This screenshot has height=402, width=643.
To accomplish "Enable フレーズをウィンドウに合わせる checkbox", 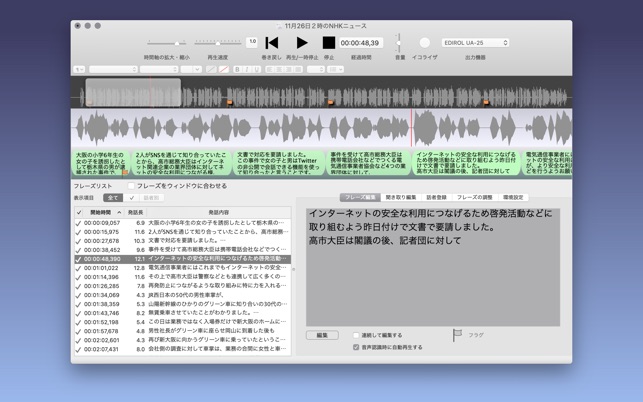I will [x=131, y=186].
